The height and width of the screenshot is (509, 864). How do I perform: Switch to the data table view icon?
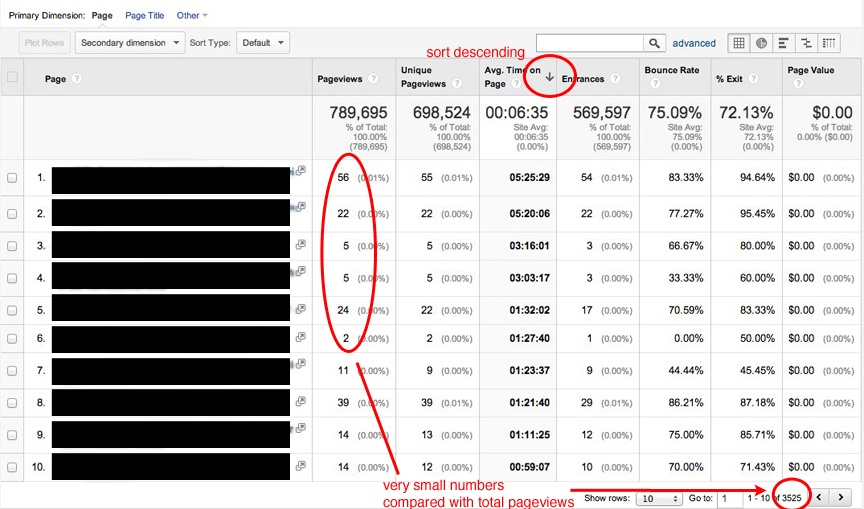coord(738,43)
